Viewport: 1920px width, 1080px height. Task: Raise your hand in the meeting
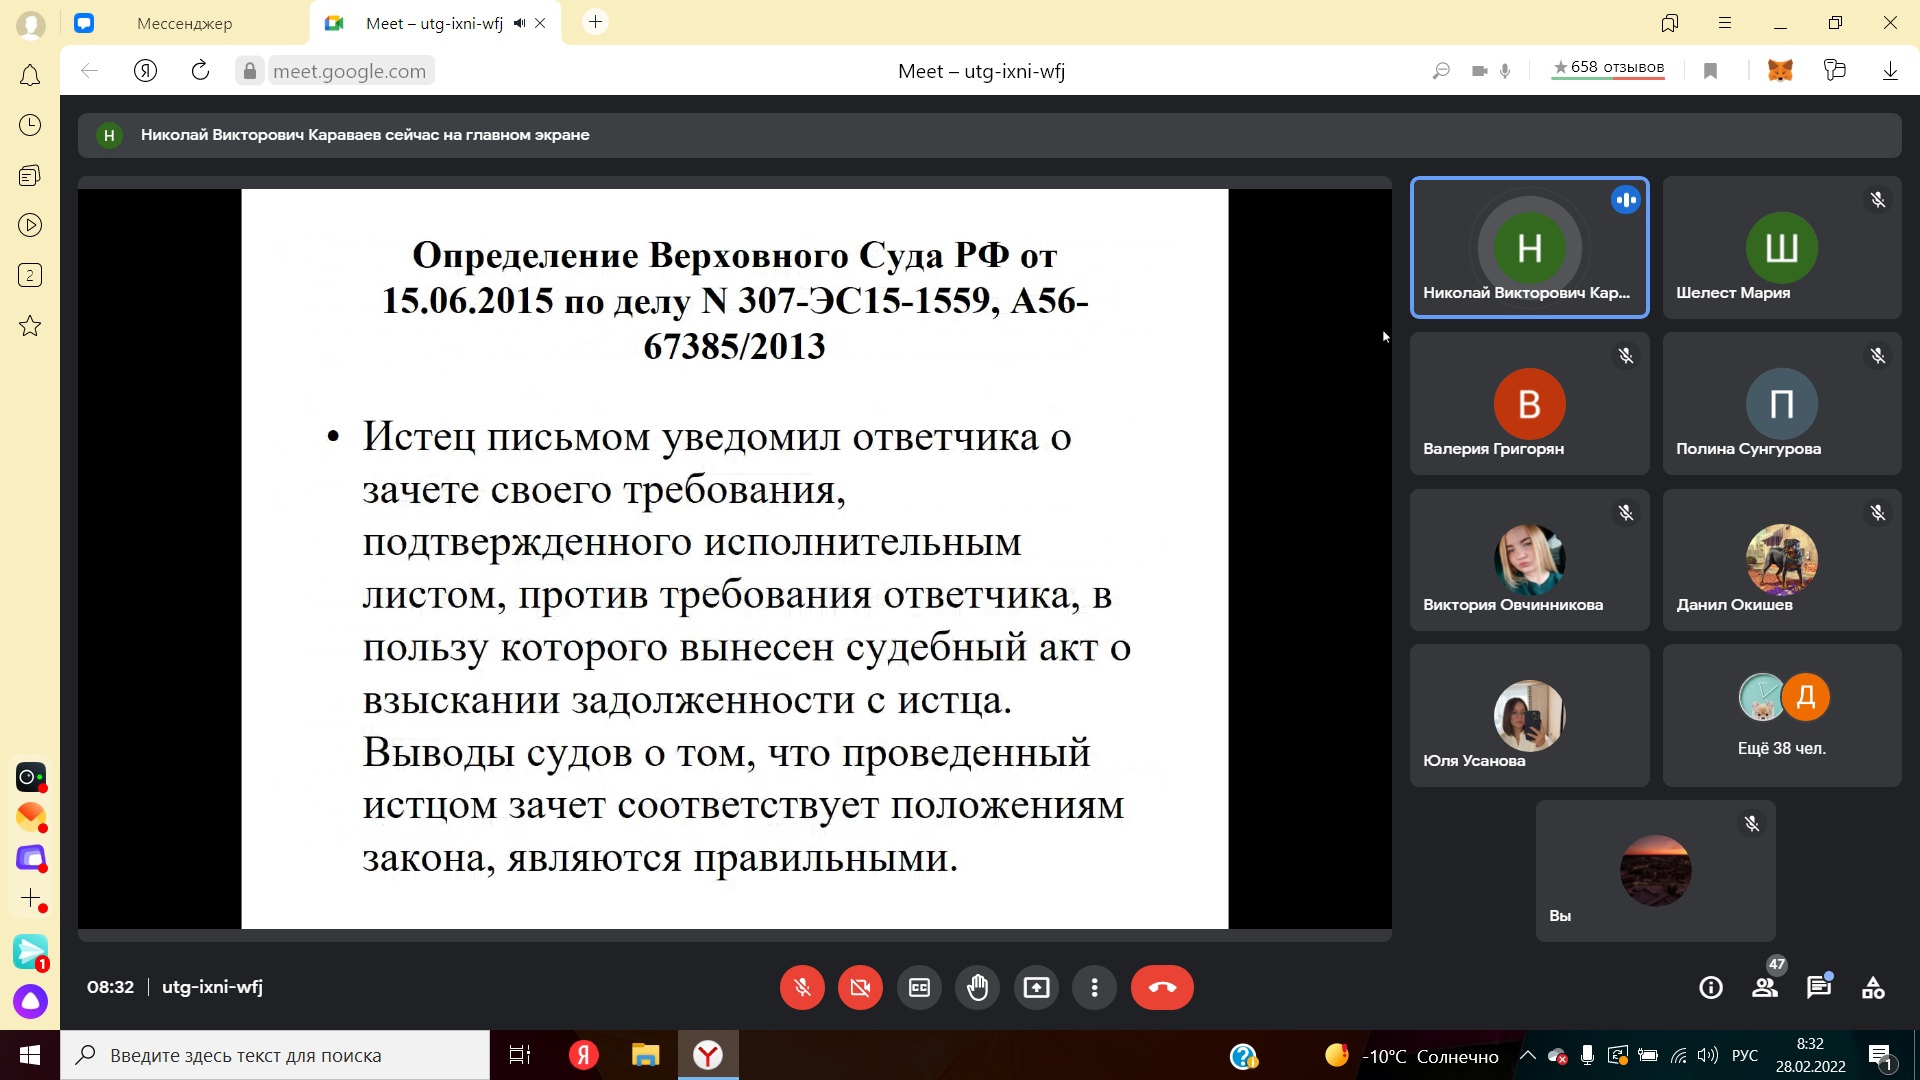click(978, 988)
